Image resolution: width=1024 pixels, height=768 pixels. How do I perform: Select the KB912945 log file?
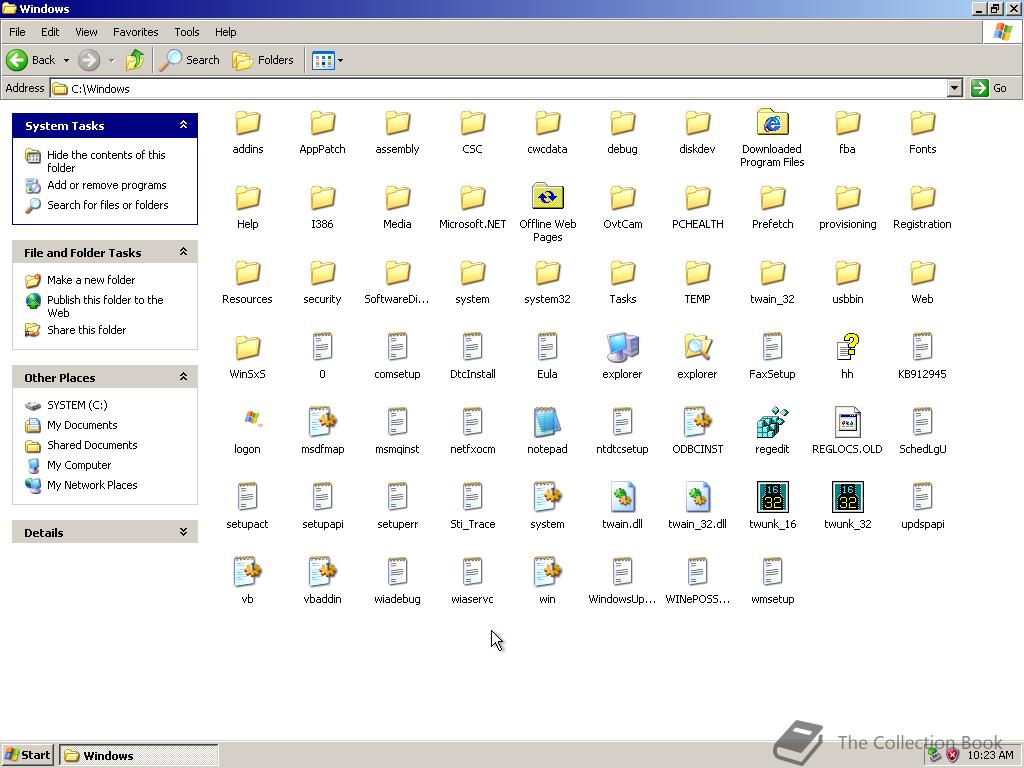pyautogui.click(x=922, y=347)
